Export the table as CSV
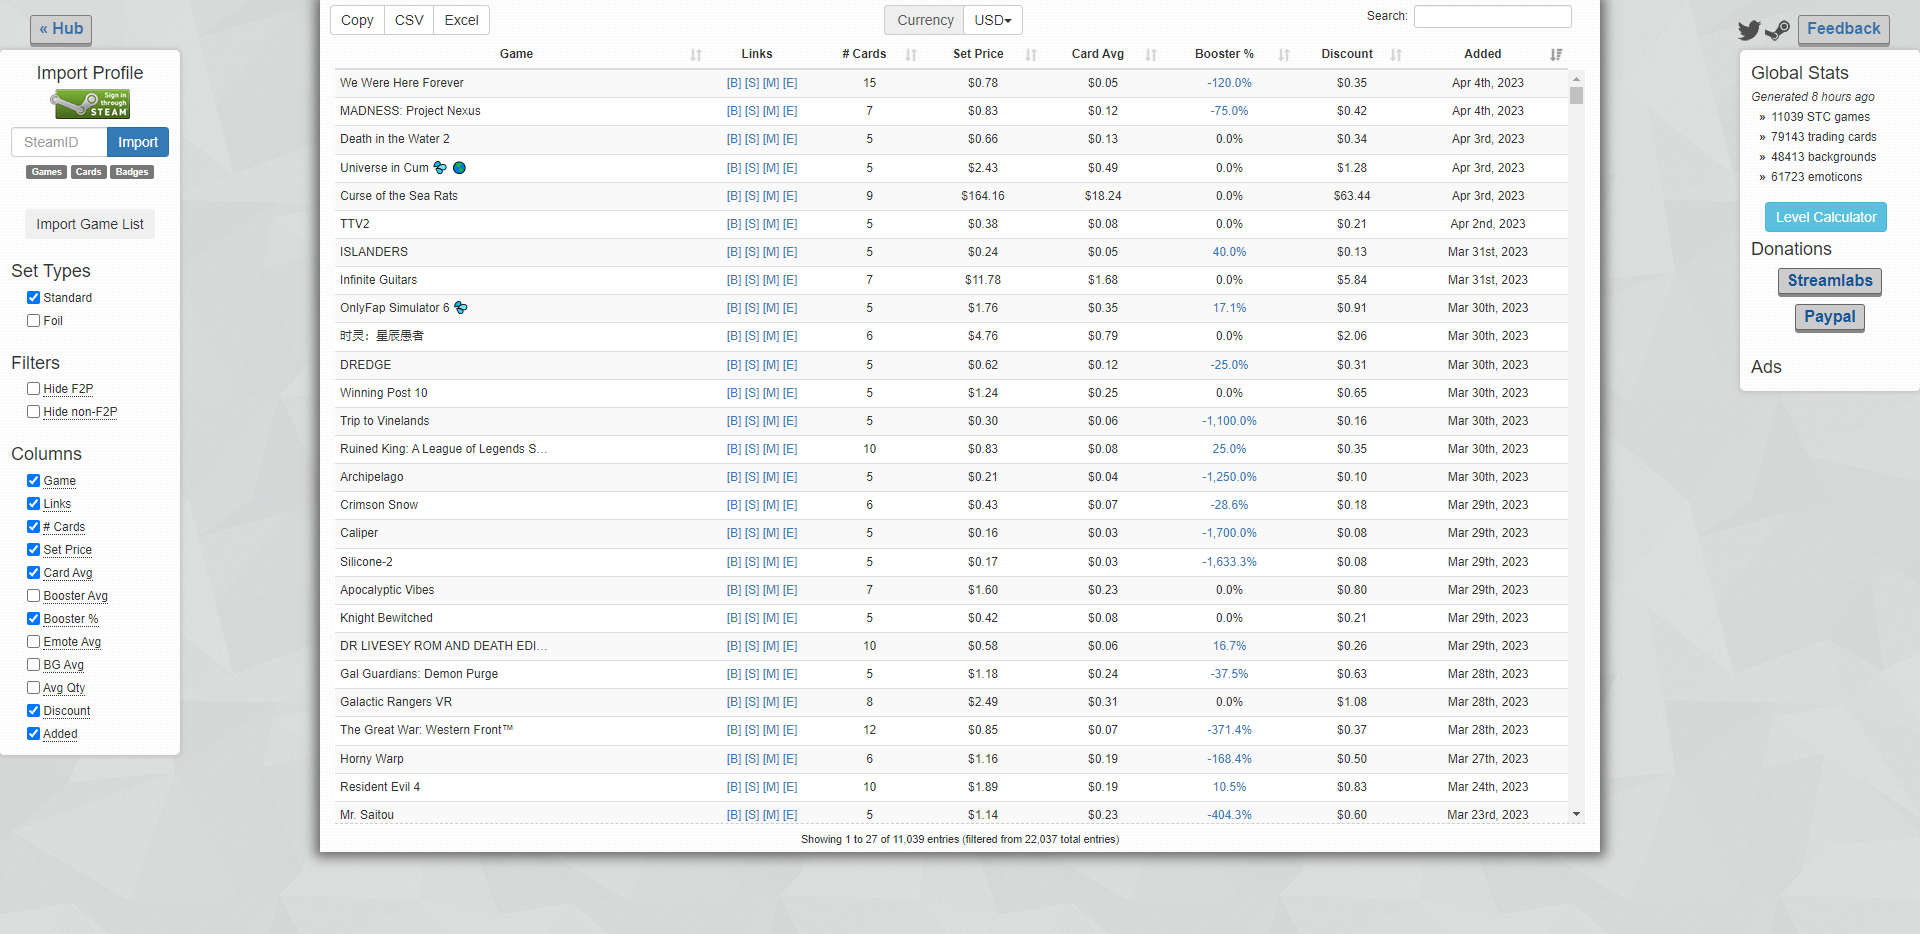 (409, 20)
